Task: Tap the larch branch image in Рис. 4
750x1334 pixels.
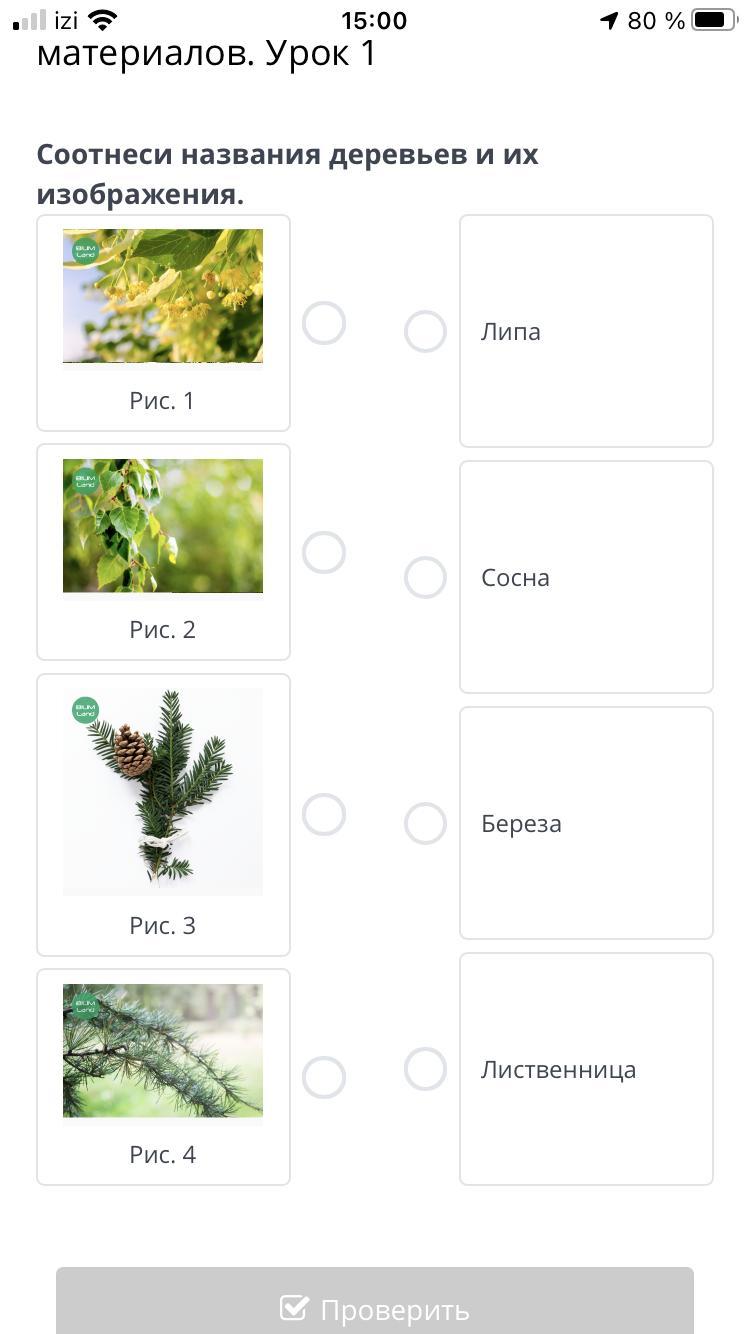Action: pyautogui.click(x=163, y=1051)
